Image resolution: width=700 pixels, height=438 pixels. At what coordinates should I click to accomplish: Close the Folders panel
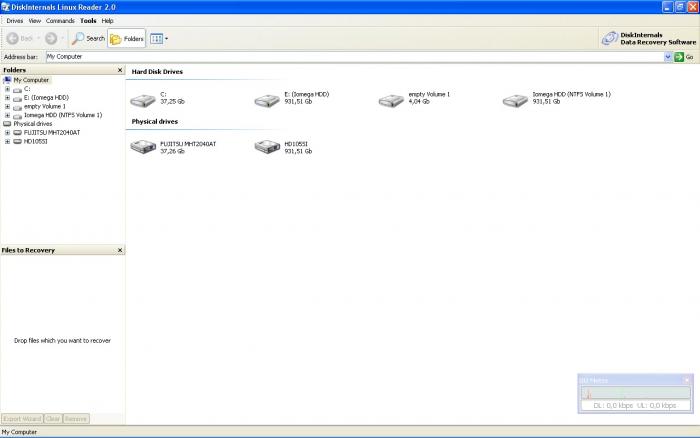point(120,70)
